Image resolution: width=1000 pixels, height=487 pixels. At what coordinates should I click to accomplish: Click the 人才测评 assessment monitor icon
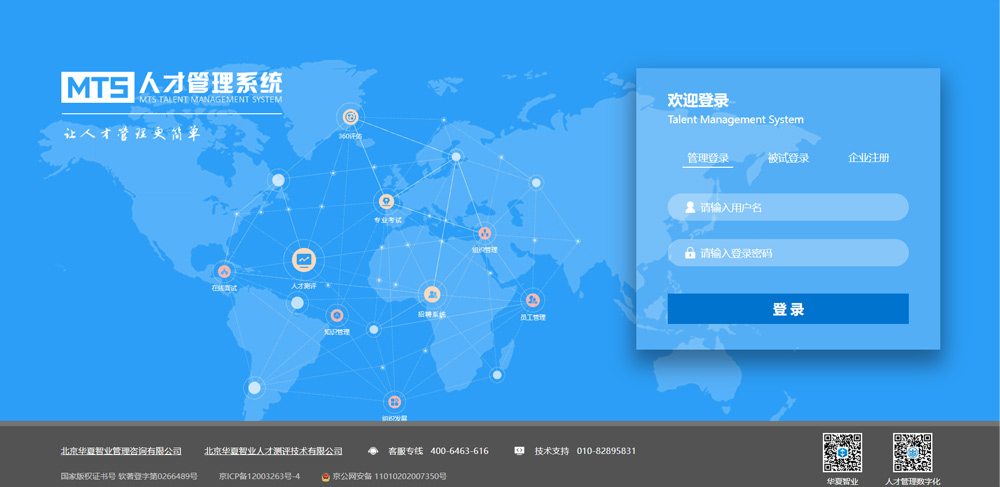pyautogui.click(x=304, y=259)
